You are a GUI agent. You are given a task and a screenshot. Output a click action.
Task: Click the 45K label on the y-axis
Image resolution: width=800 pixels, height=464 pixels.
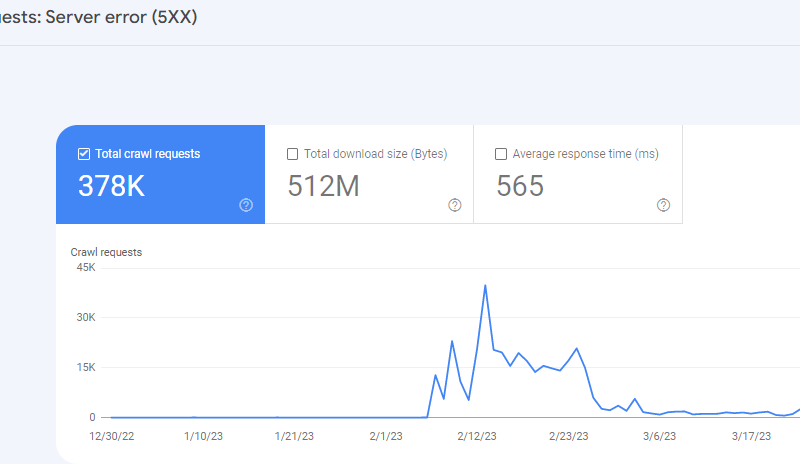pyautogui.click(x=85, y=267)
